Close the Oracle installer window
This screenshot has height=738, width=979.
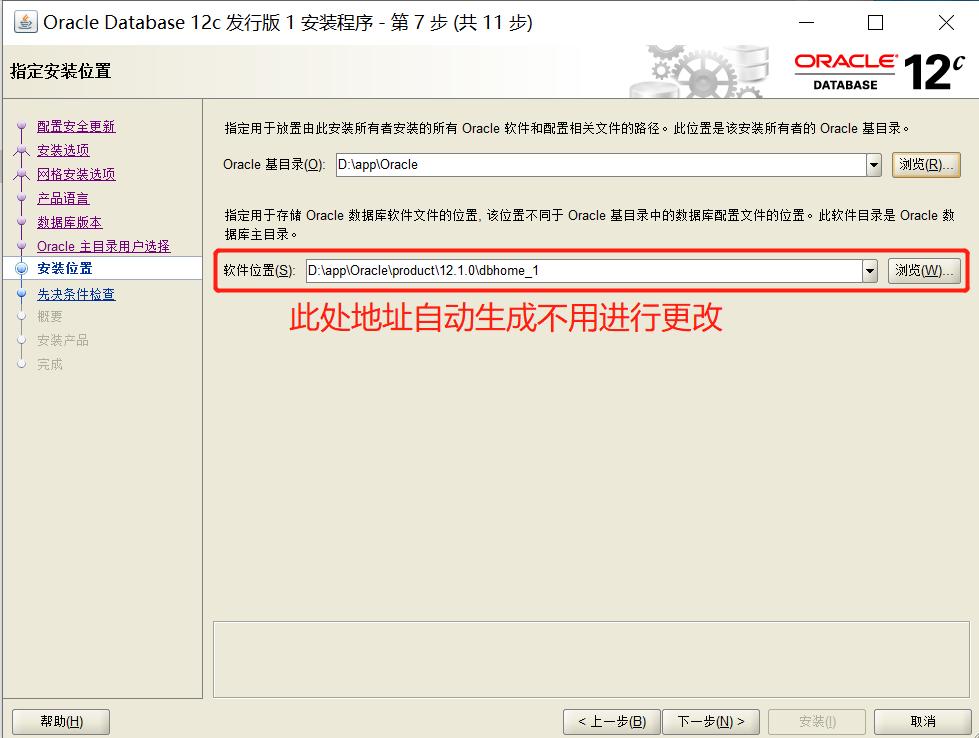pos(946,22)
